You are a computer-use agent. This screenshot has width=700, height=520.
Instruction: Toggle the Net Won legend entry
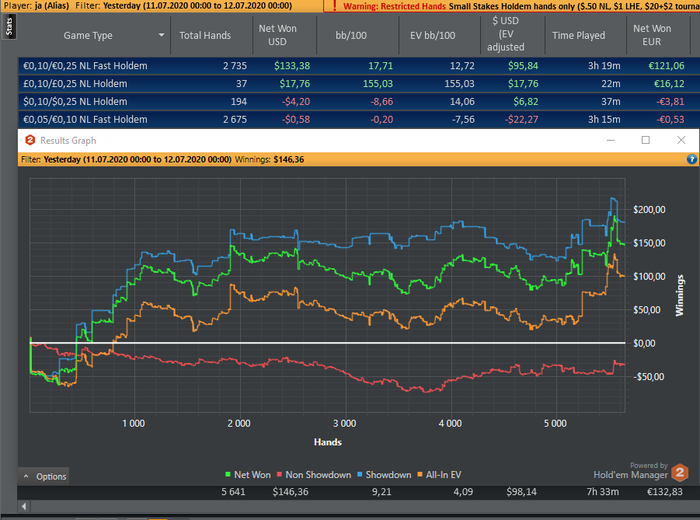pos(248,475)
